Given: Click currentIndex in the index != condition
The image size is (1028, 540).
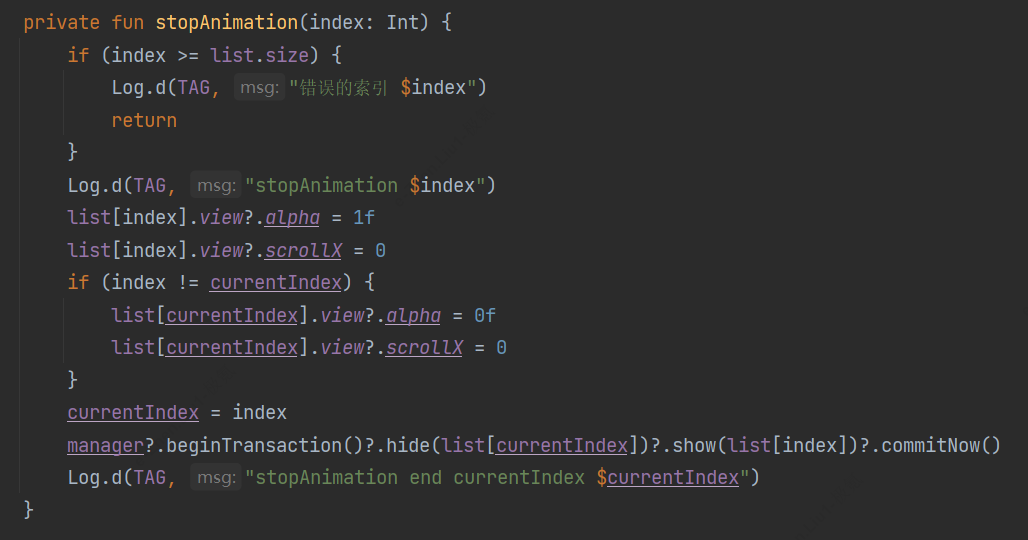Looking at the screenshot, I should click(x=276, y=282).
